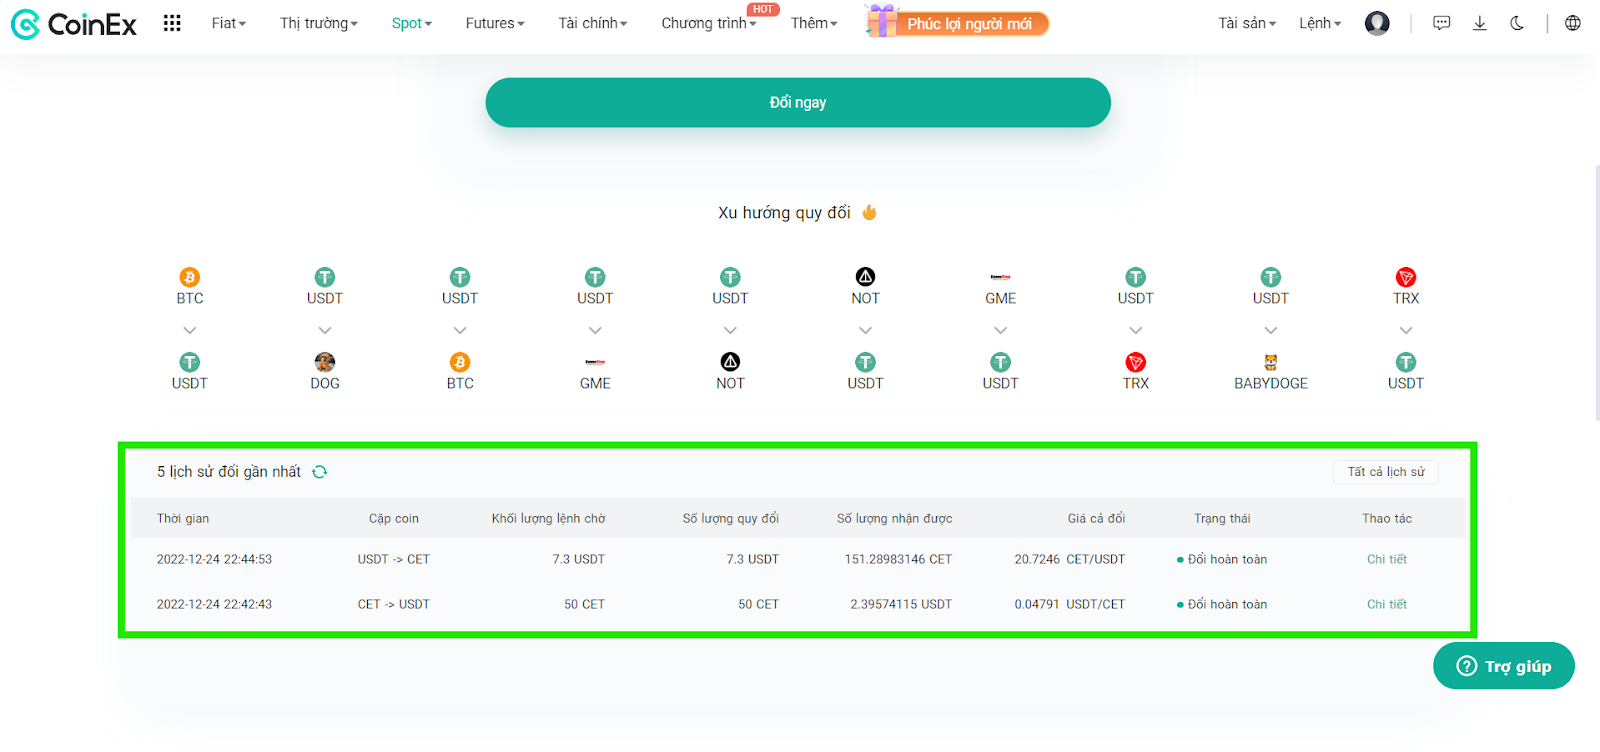Open Chi tiết for USDT -> CET swap
Image resolution: width=1600 pixels, height=752 pixels.
click(x=1387, y=559)
